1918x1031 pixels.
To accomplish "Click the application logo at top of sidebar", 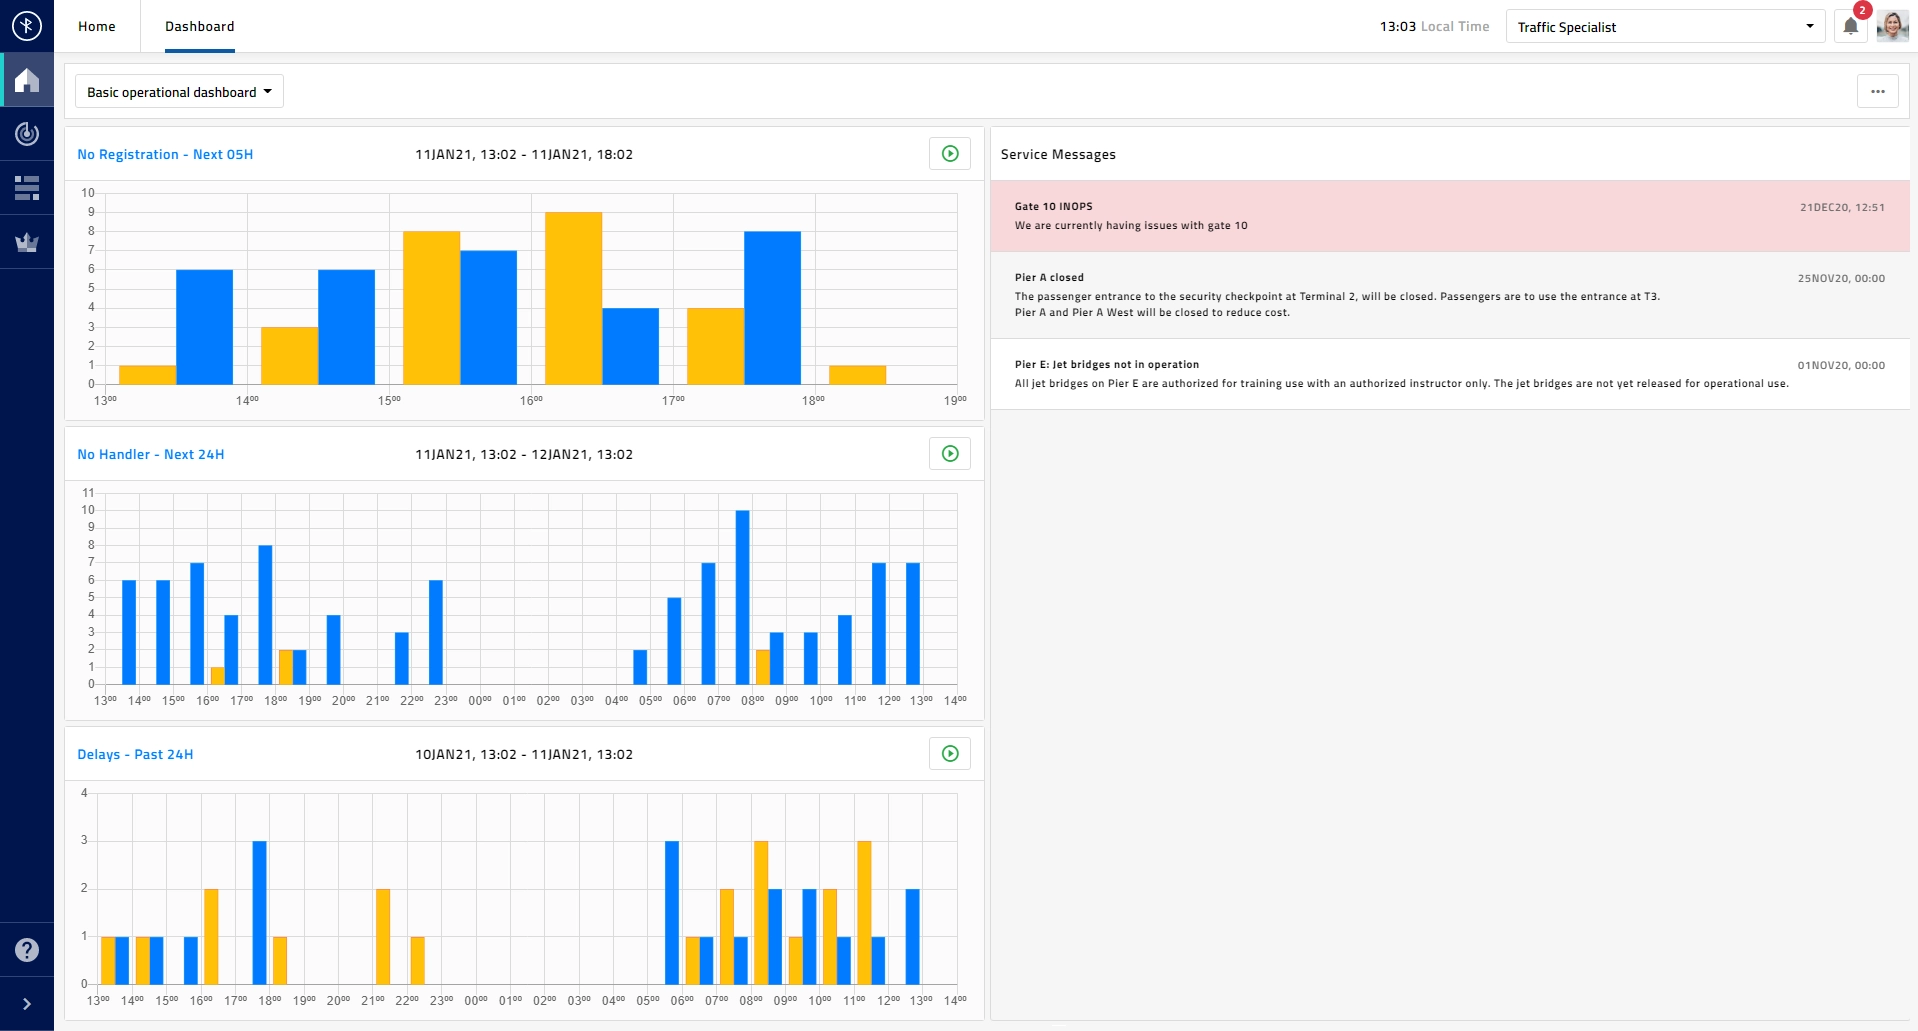I will 27,26.
